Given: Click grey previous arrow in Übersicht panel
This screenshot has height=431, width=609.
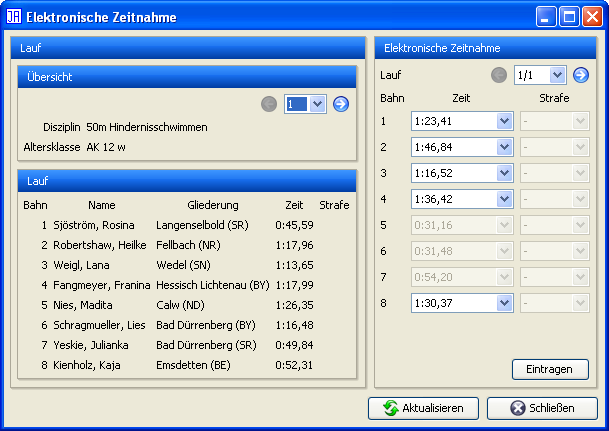Looking at the screenshot, I should click(269, 104).
